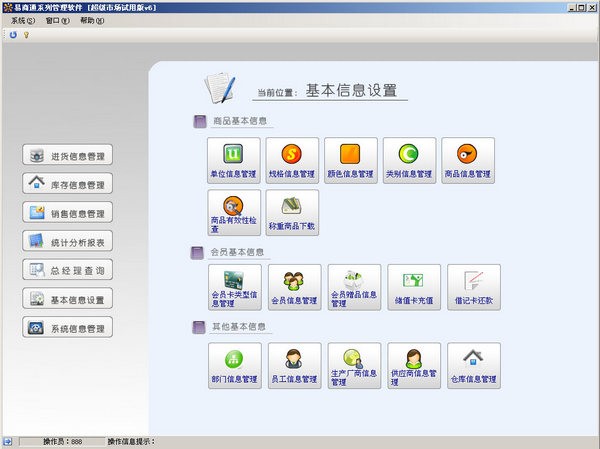Go to 总经理查询 general manager query
Viewport: 600px width, 449px height.
pos(67,269)
